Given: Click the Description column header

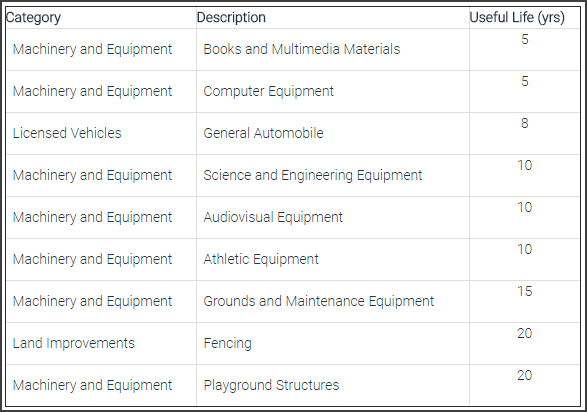Looking at the screenshot, I should (231, 18).
